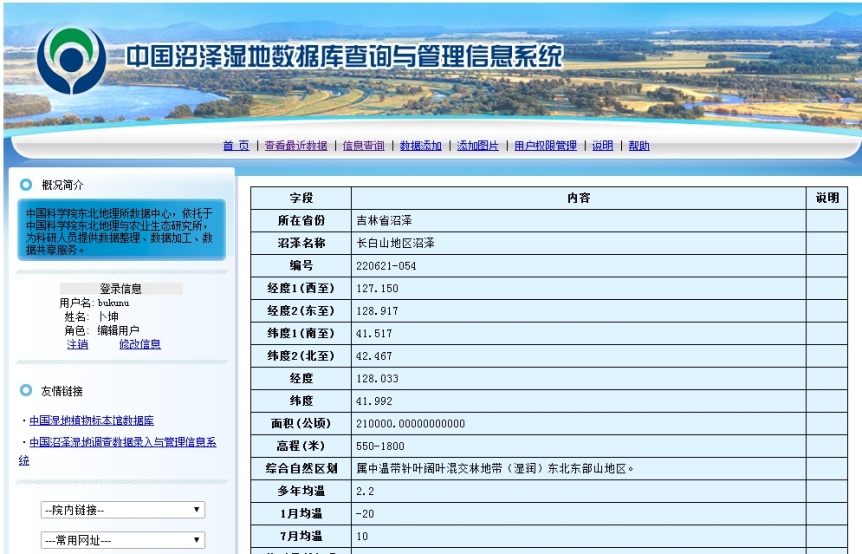Click 添加图片 in the navigation bar

pos(478,146)
